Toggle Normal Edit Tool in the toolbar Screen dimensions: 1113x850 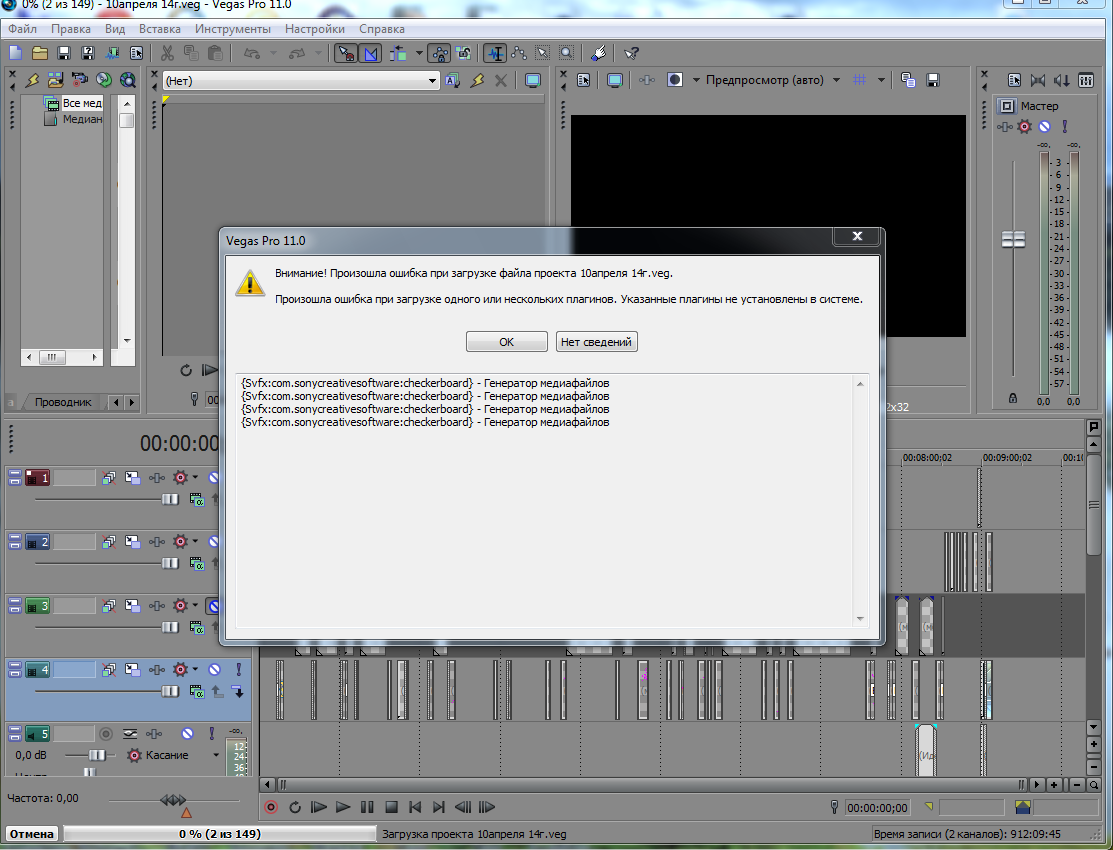[495, 53]
